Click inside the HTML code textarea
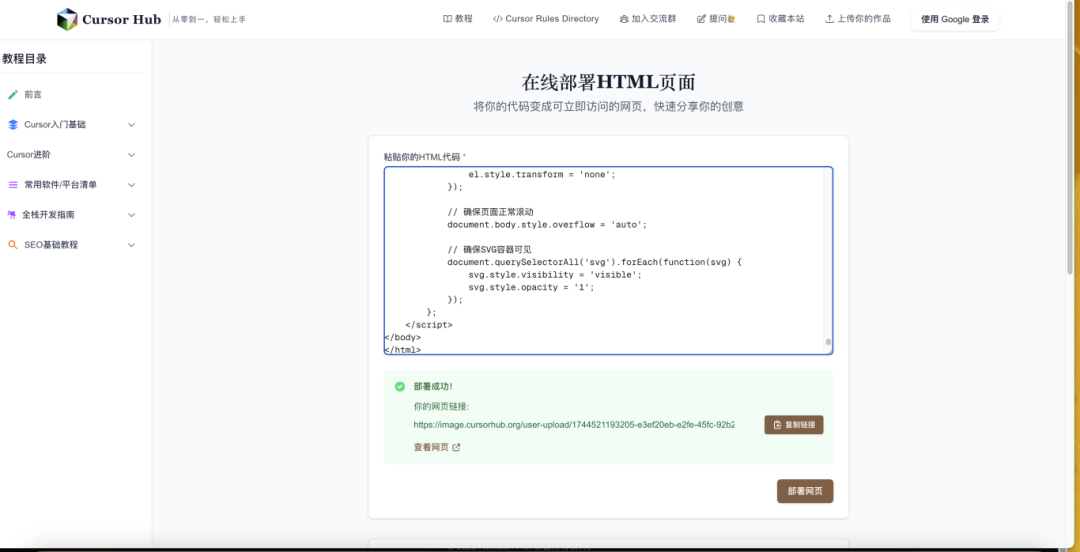1080x552 pixels. click(x=608, y=260)
